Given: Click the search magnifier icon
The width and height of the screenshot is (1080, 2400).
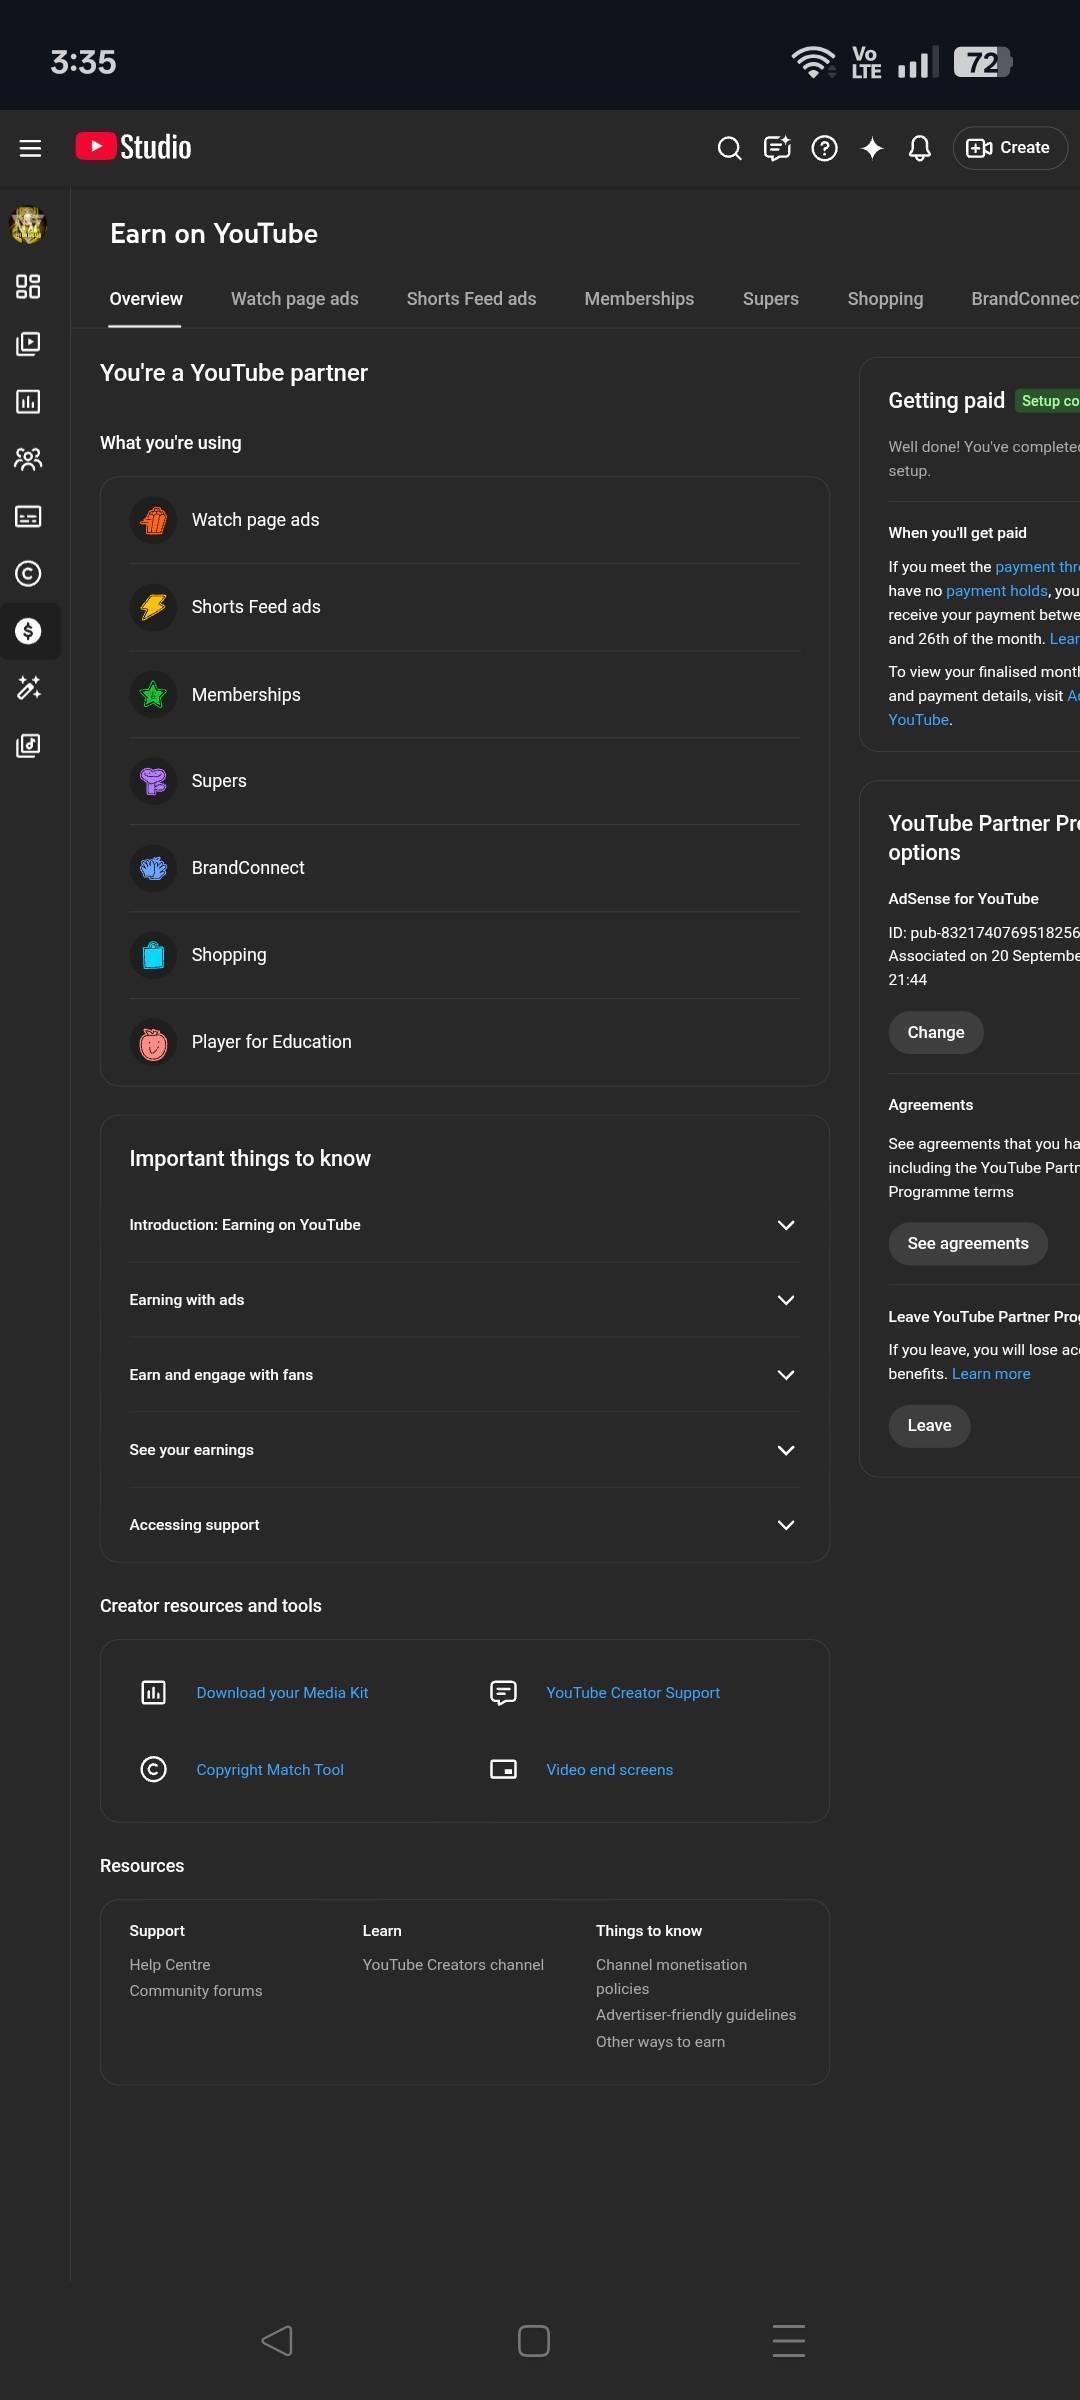Looking at the screenshot, I should click(x=729, y=148).
